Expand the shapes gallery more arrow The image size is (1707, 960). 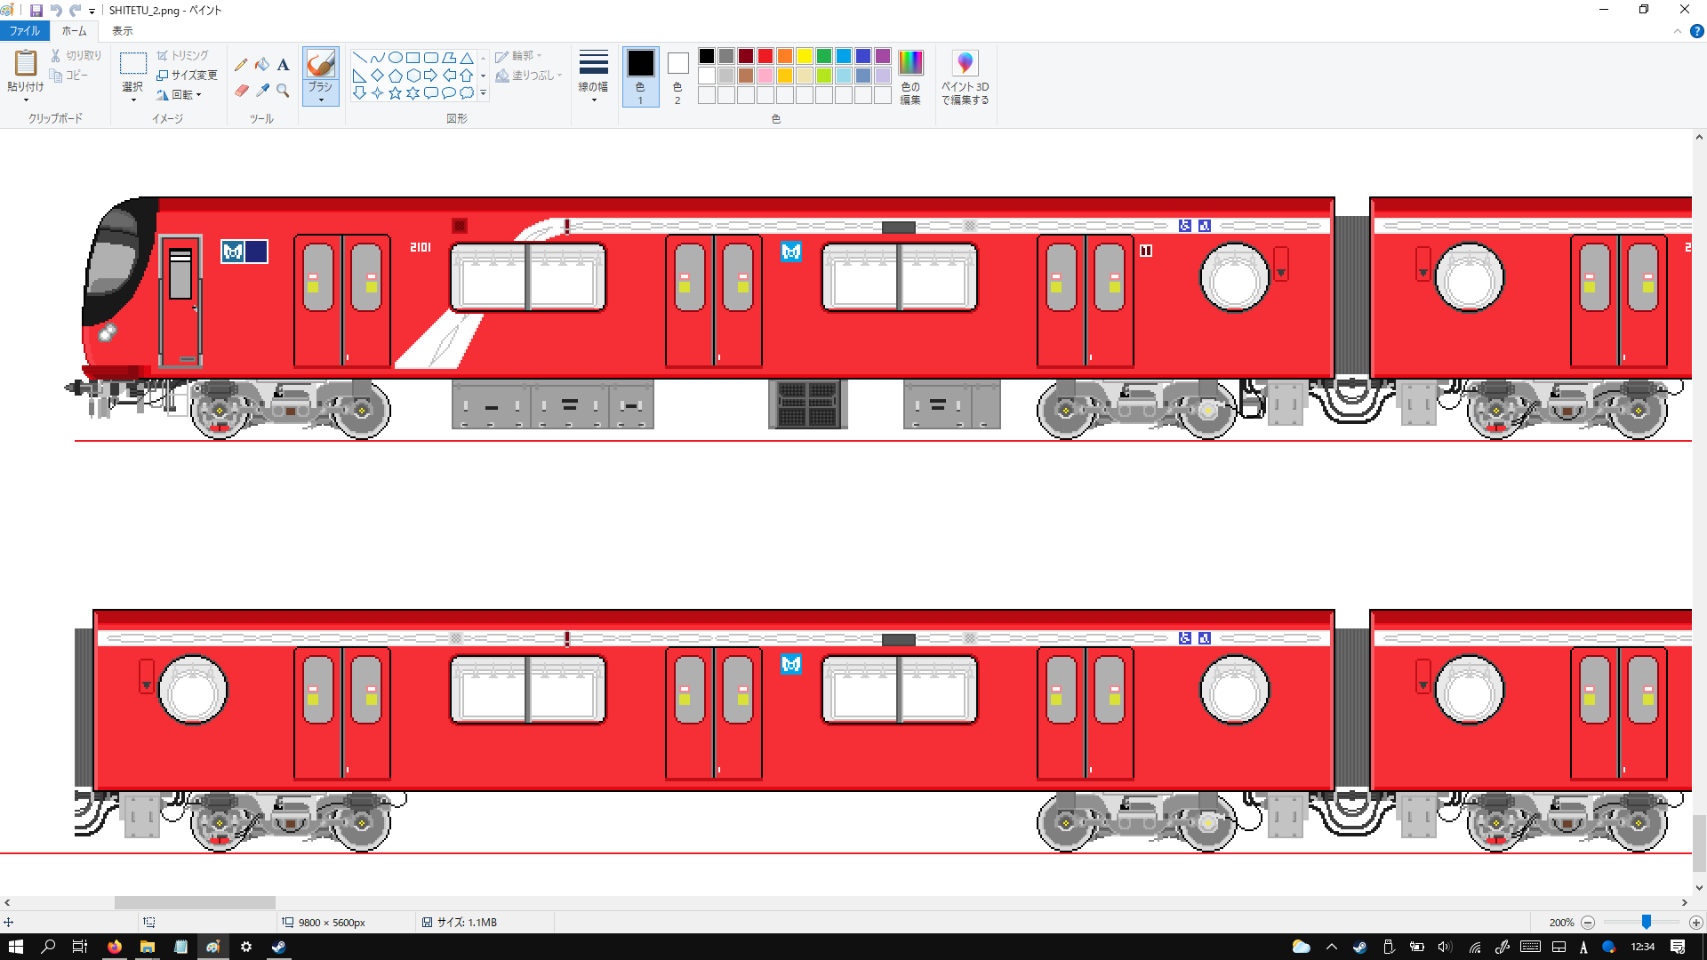[483, 93]
